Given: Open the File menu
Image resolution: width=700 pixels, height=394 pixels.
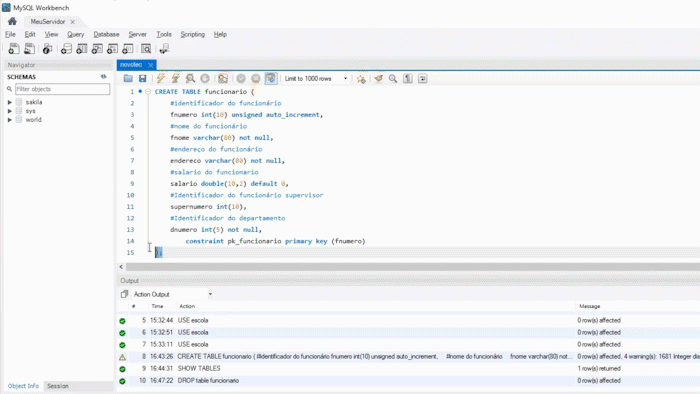Looking at the screenshot, I should [x=10, y=34].
